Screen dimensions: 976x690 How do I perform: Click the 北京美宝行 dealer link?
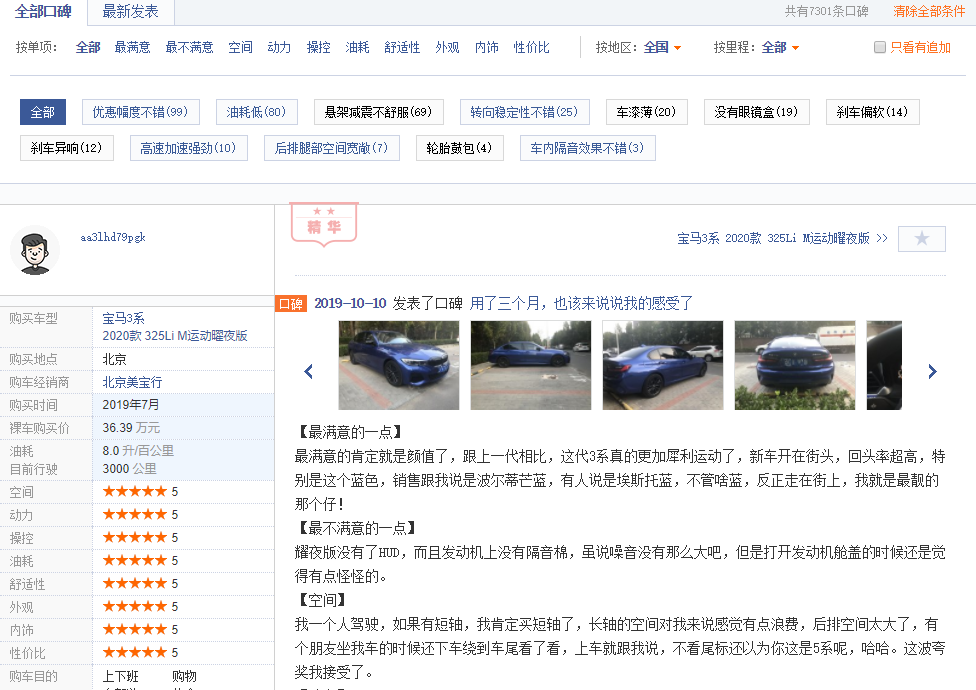coord(132,382)
